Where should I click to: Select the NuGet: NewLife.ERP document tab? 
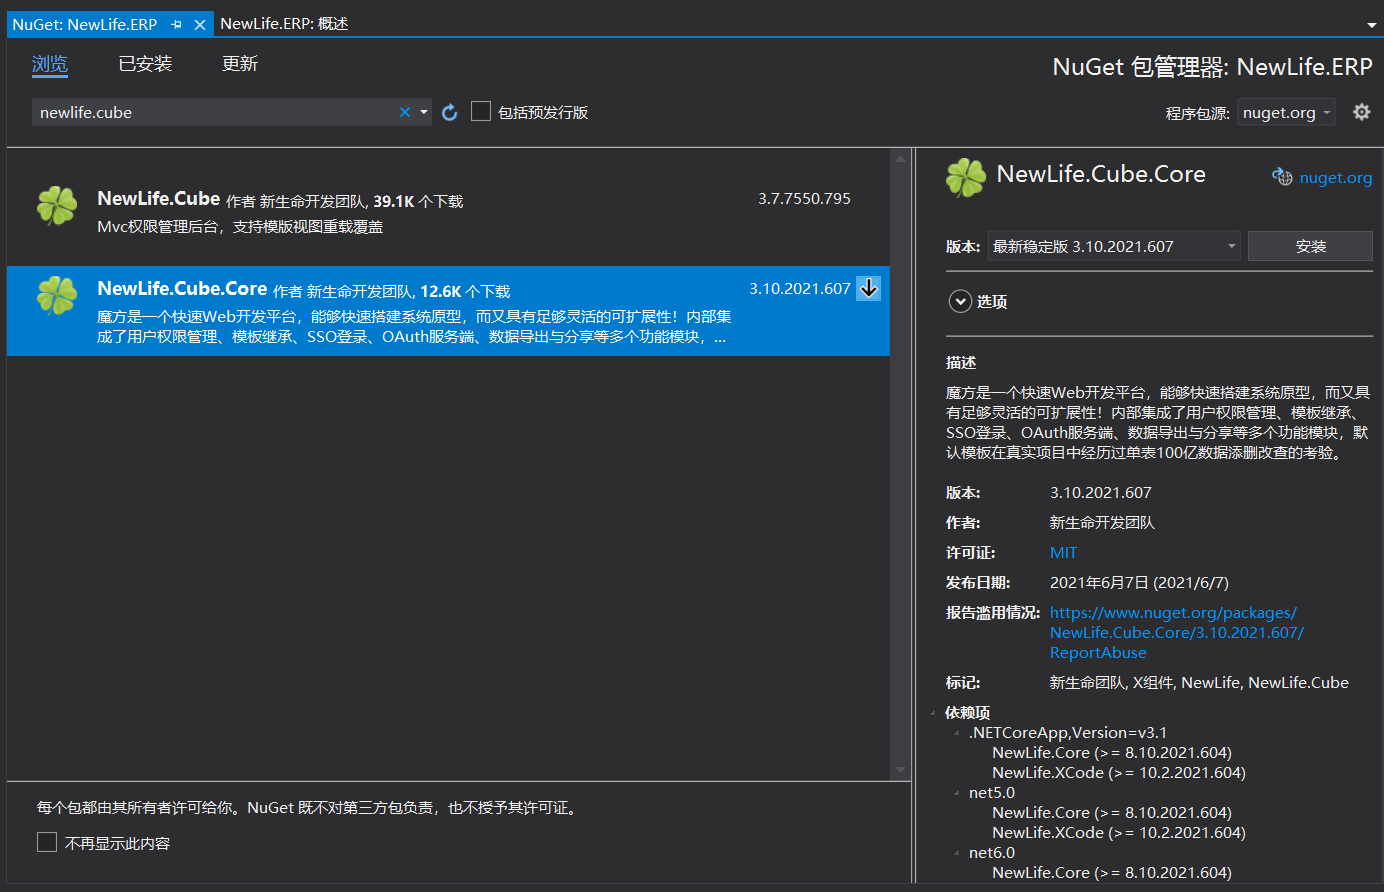point(85,24)
